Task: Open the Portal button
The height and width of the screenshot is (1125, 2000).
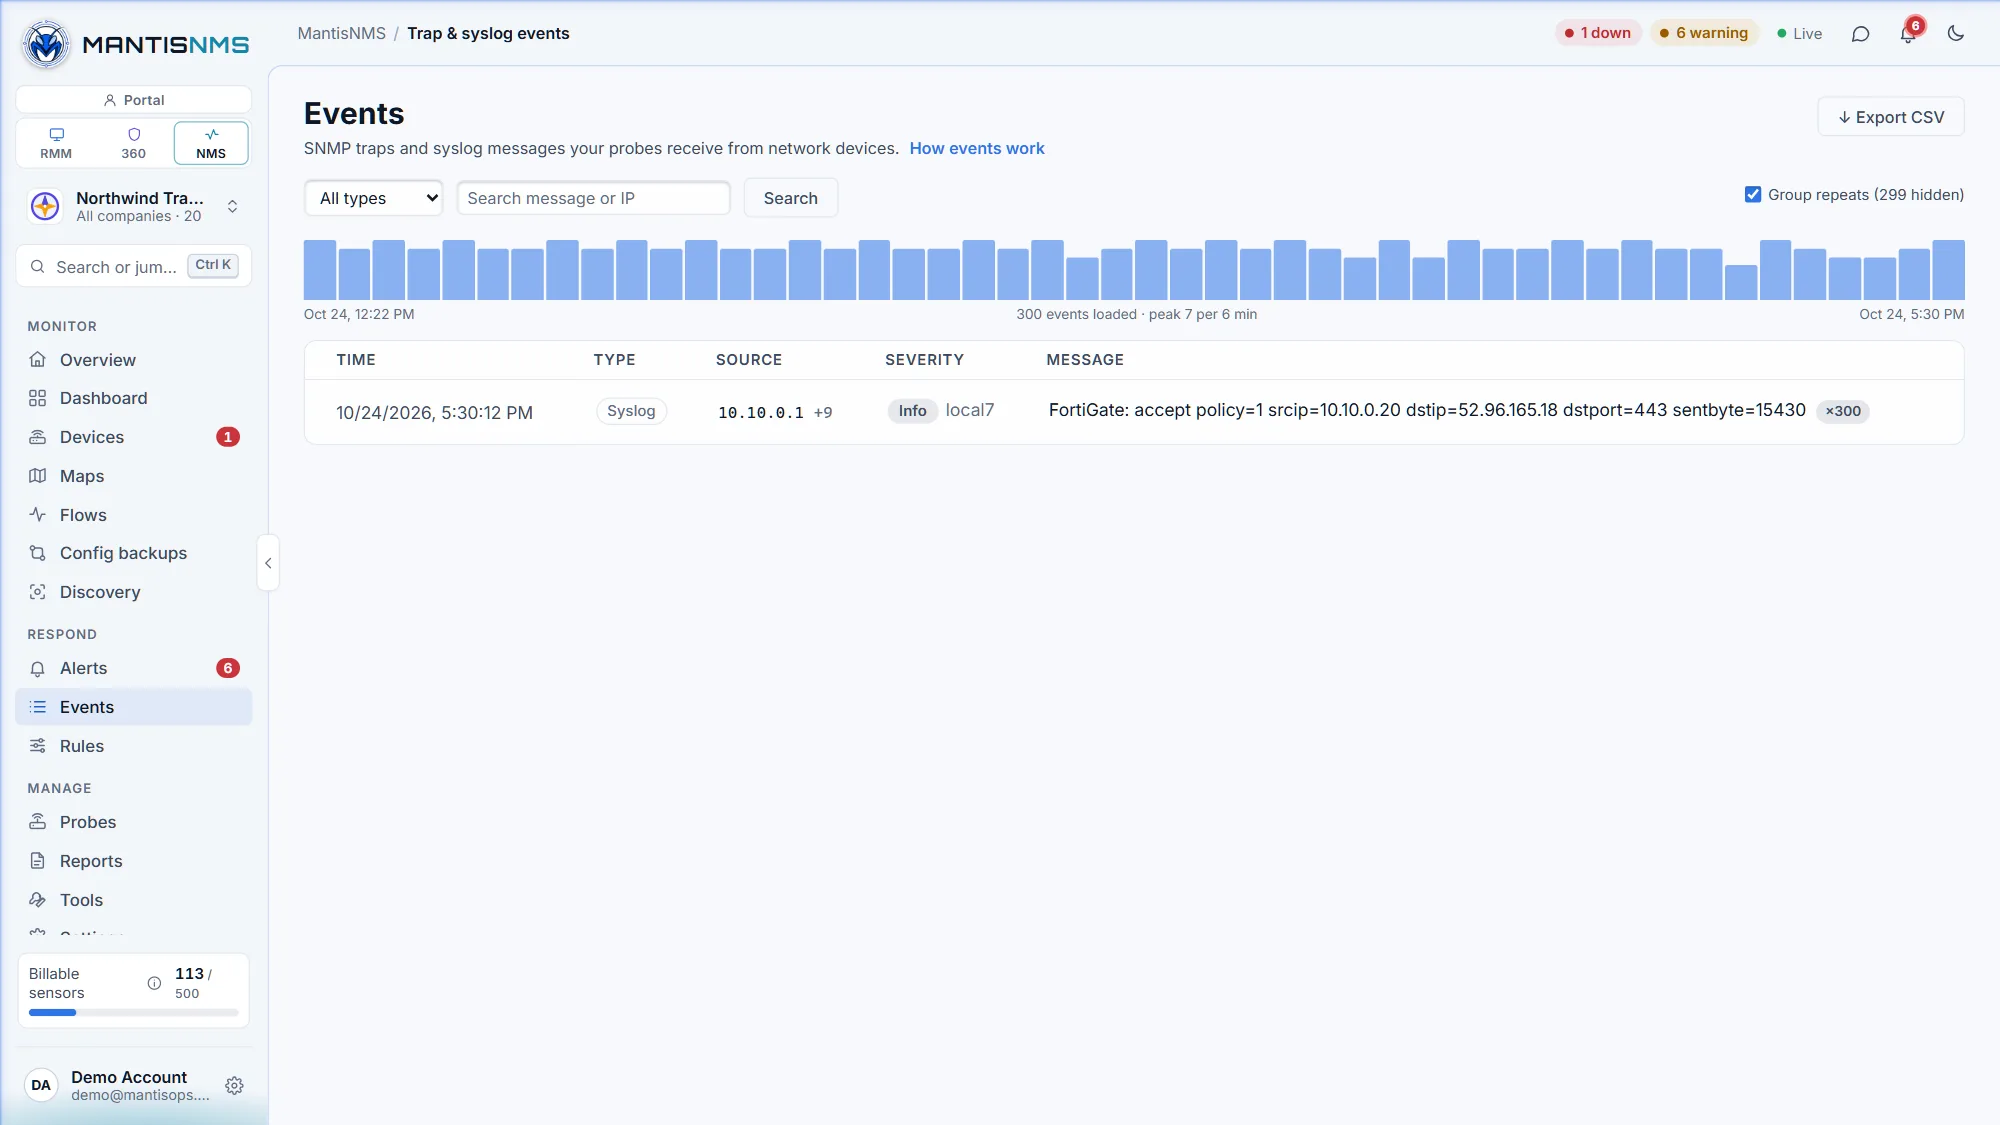Action: [x=133, y=100]
